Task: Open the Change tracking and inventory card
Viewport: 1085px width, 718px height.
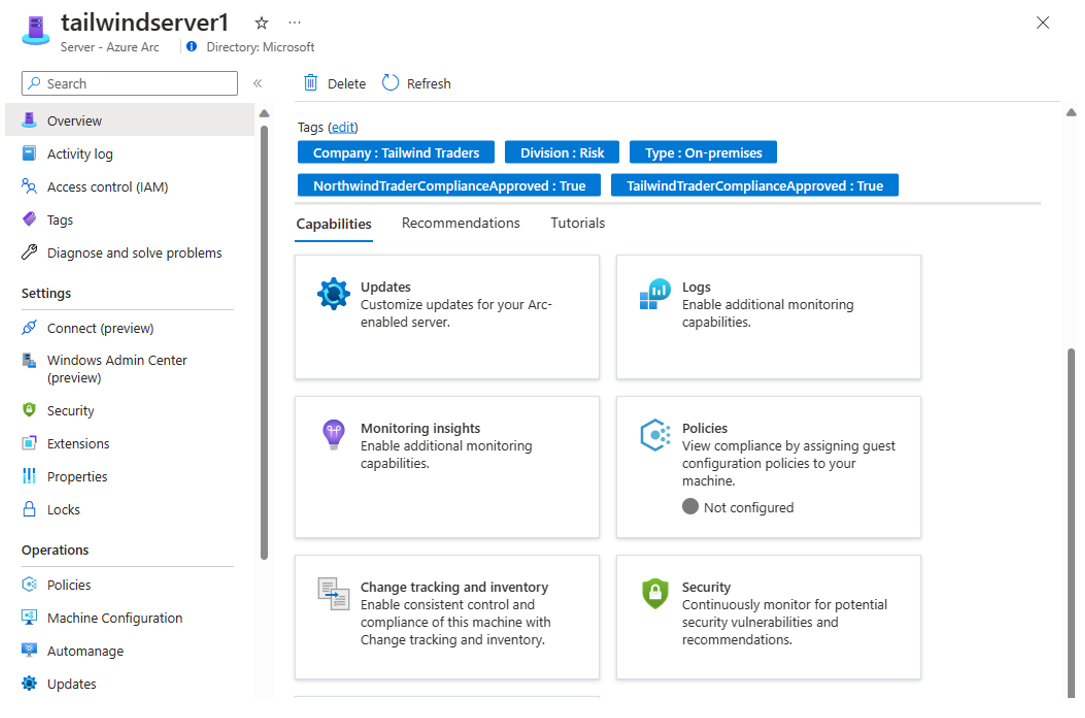Action: pyautogui.click(x=447, y=617)
